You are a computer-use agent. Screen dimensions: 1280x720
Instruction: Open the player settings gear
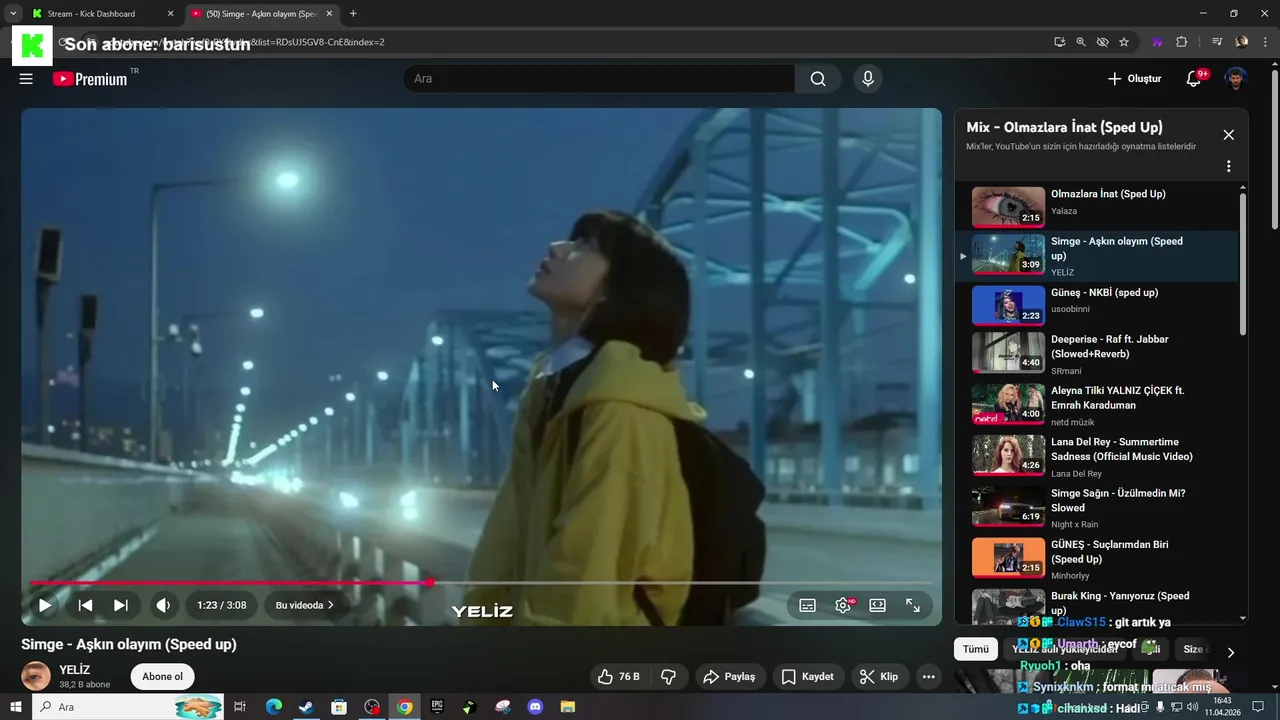[843, 605]
